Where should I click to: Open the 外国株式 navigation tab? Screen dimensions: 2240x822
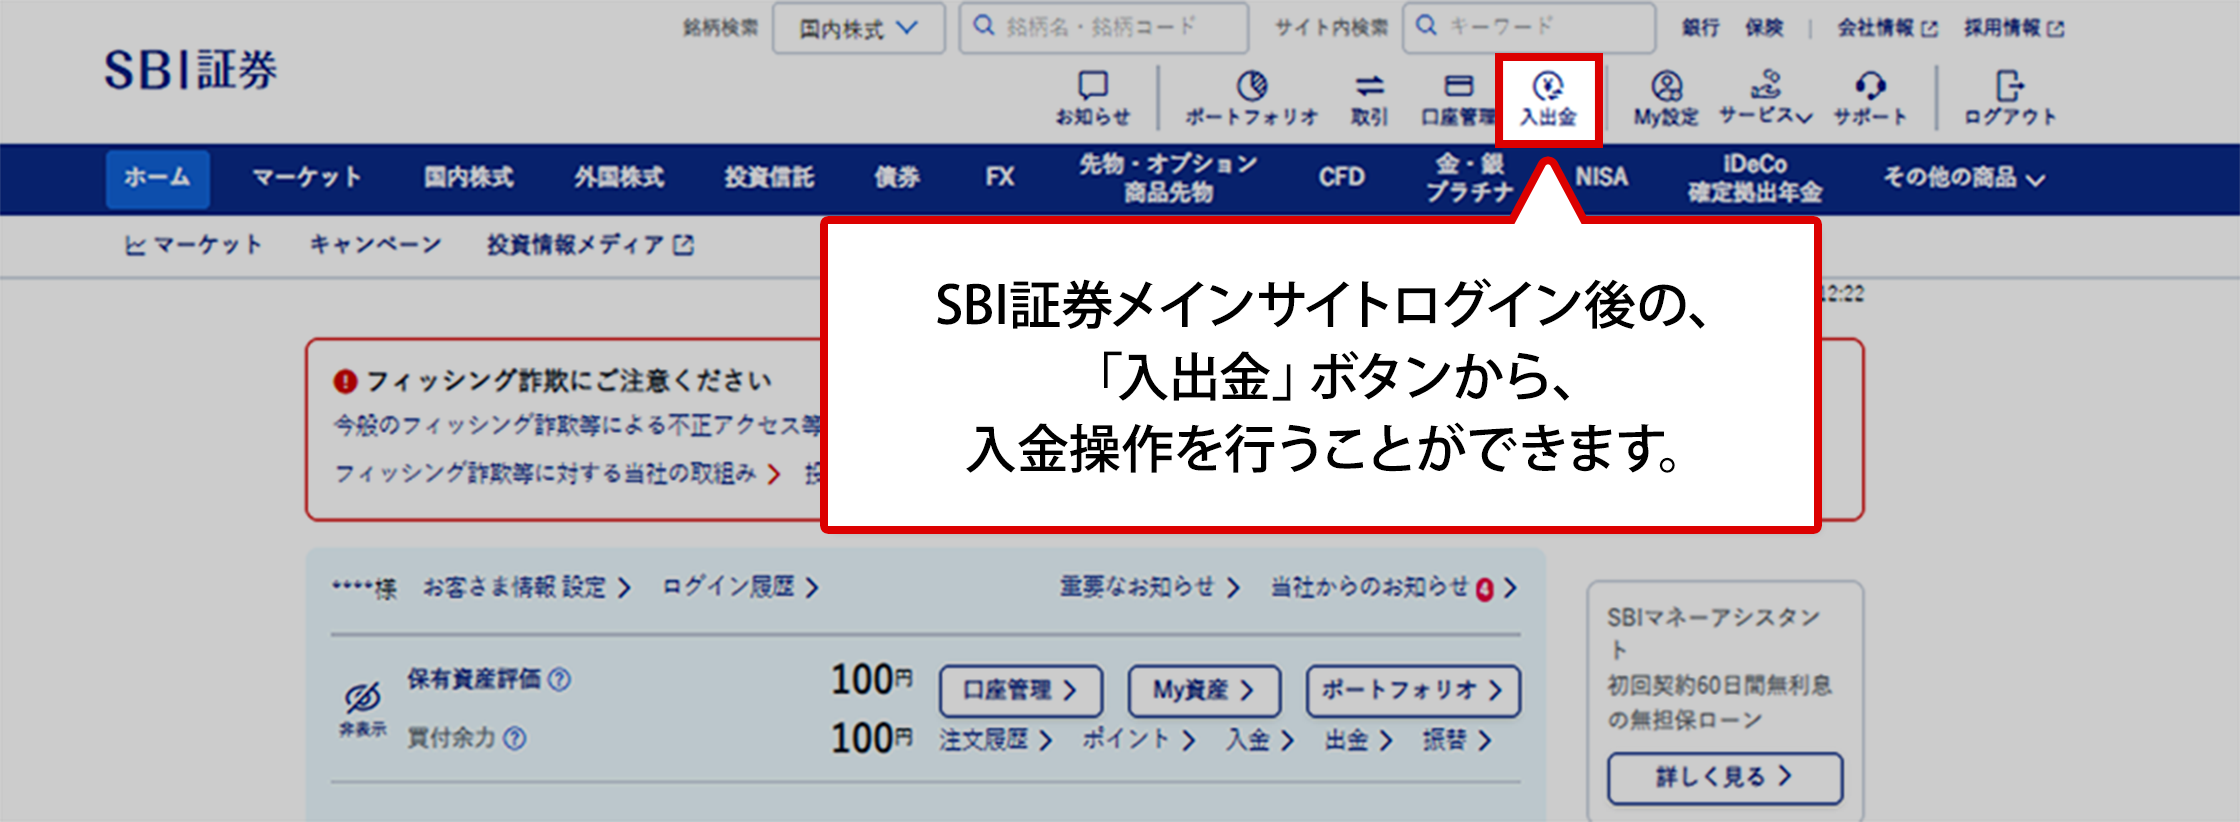(x=619, y=178)
